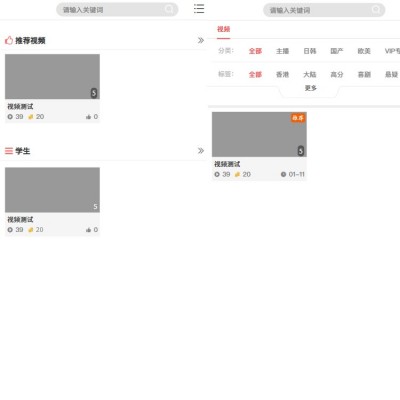This screenshot has height=400, width=400.
Task: Like the 视频测试 video under 推荐视频
Action: click(x=88, y=117)
